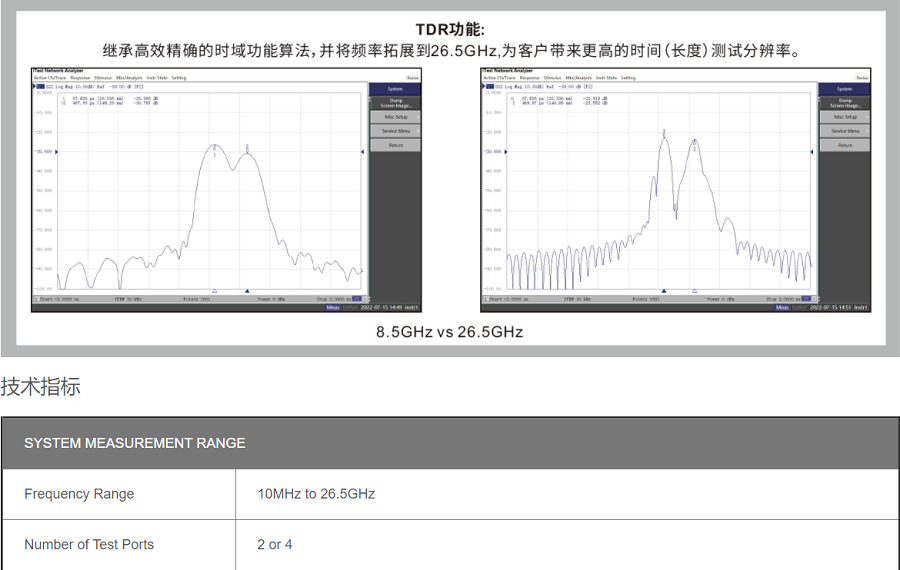Screen dimensions: 900x570
Task: Click Dump Screen Image in the left analyzer screenshot
Action: pyautogui.click(x=396, y=103)
